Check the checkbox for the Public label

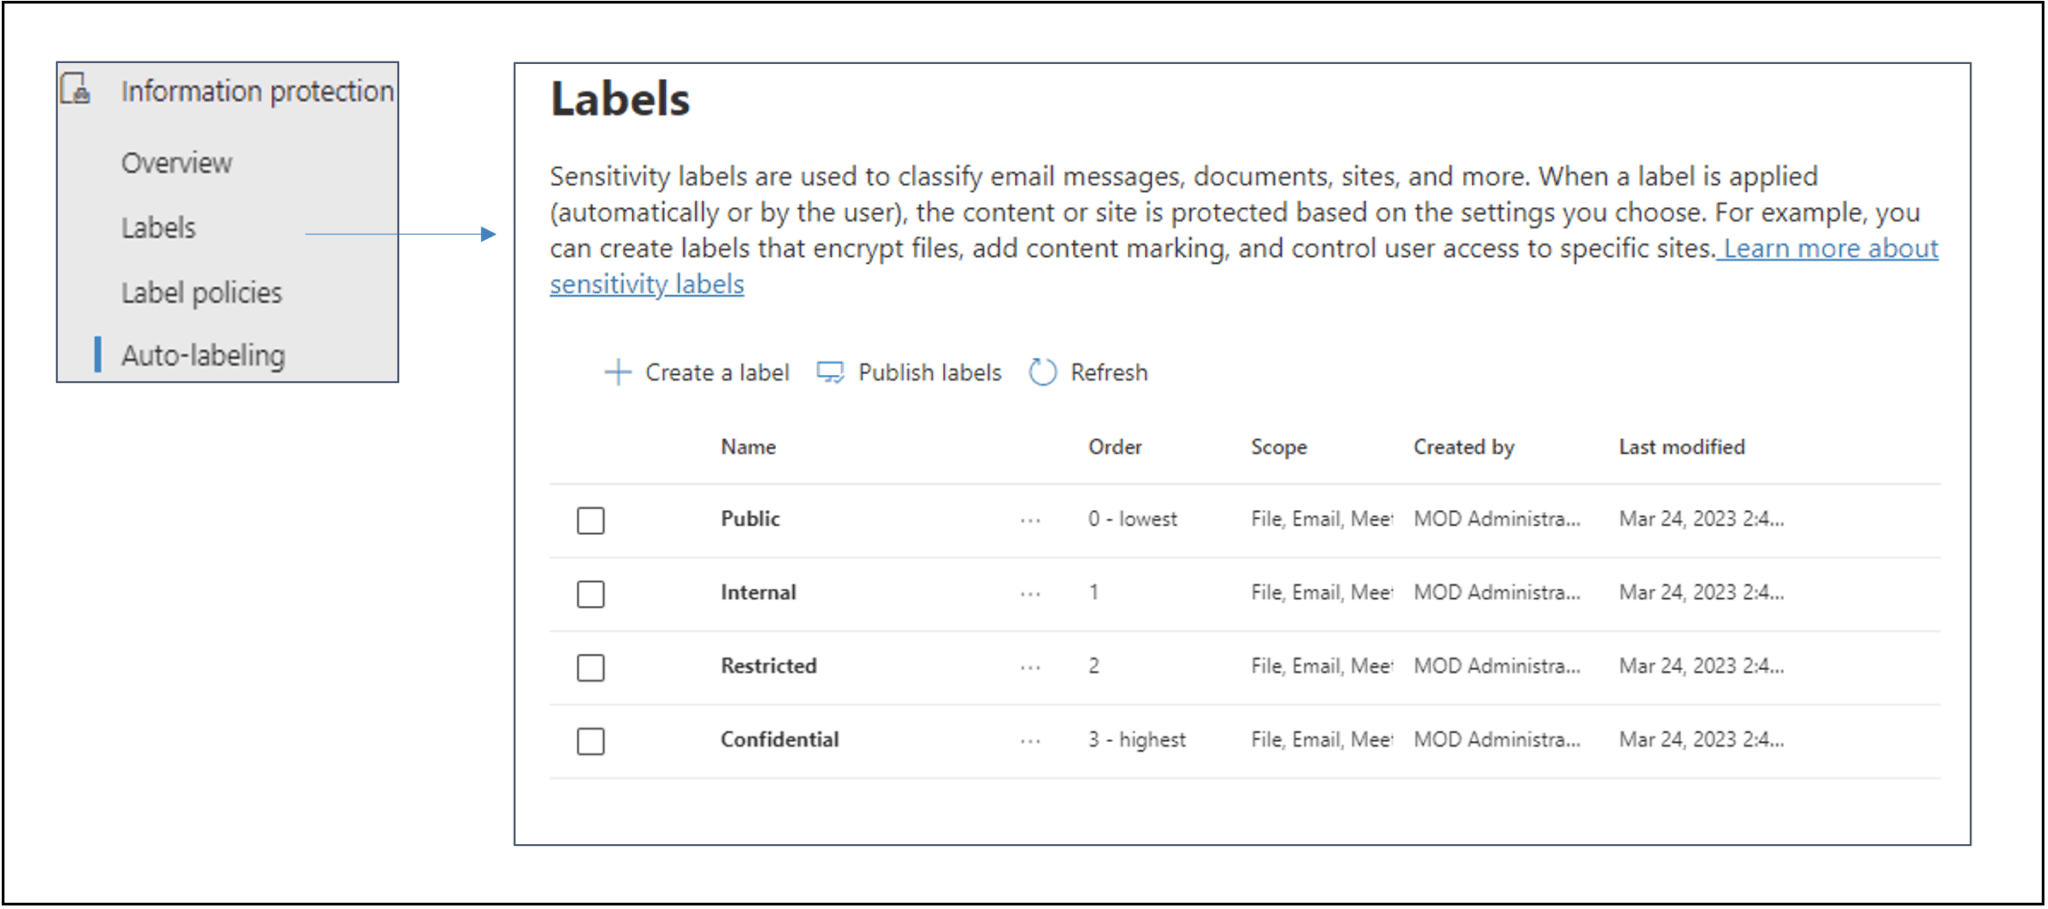pyautogui.click(x=590, y=520)
